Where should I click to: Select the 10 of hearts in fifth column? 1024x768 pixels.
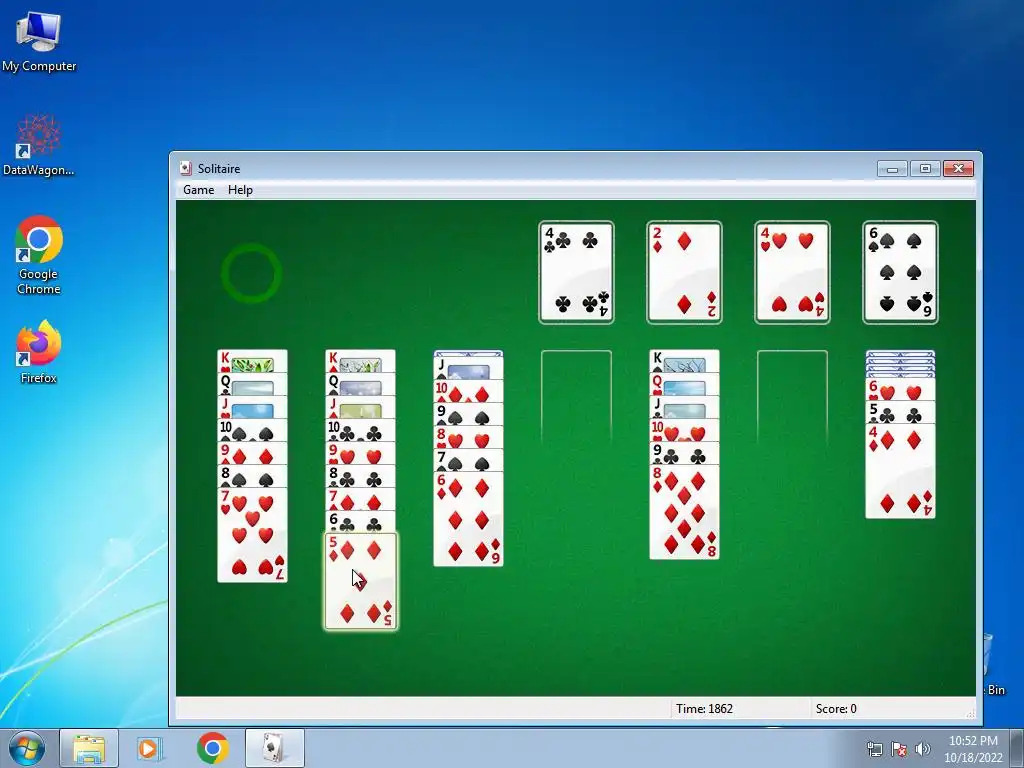tap(684, 430)
